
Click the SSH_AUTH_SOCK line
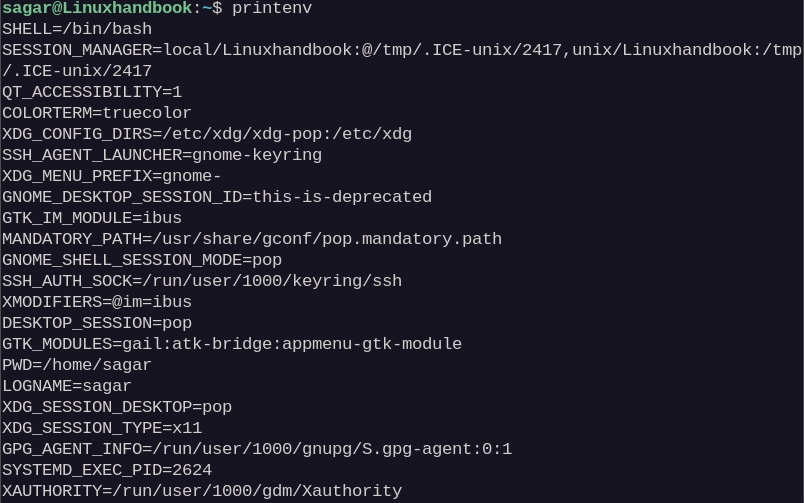pos(202,281)
